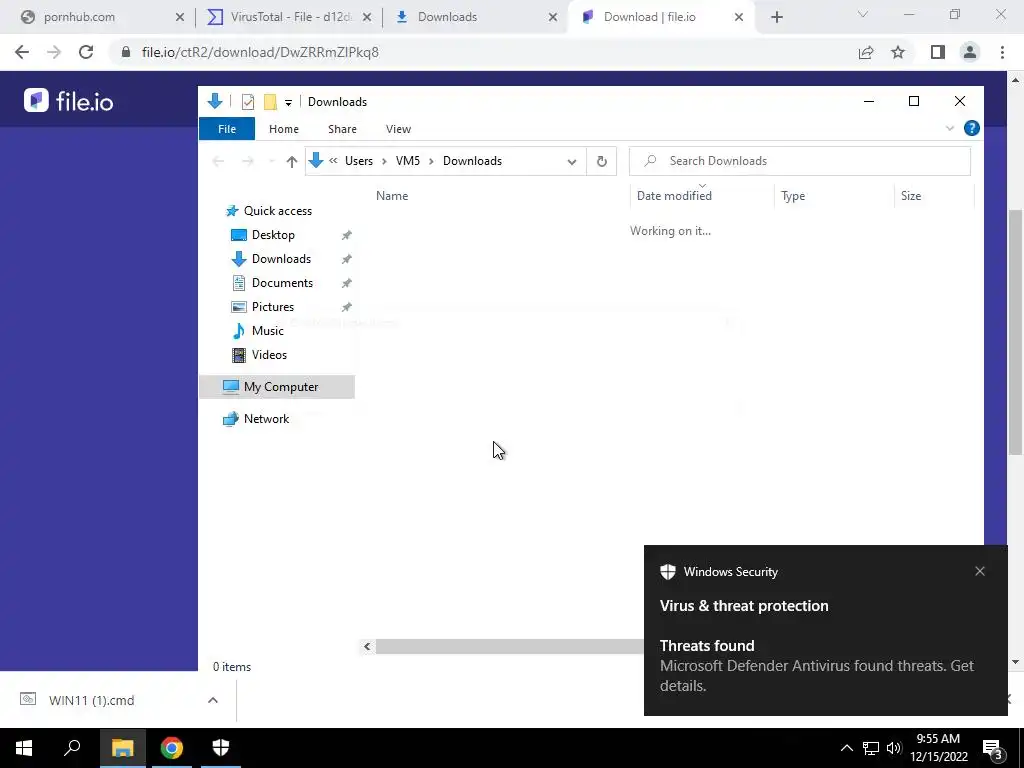The image size is (1024, 768).
Task: Open Chrome side panel icon
Action: (x=938, y=52)
